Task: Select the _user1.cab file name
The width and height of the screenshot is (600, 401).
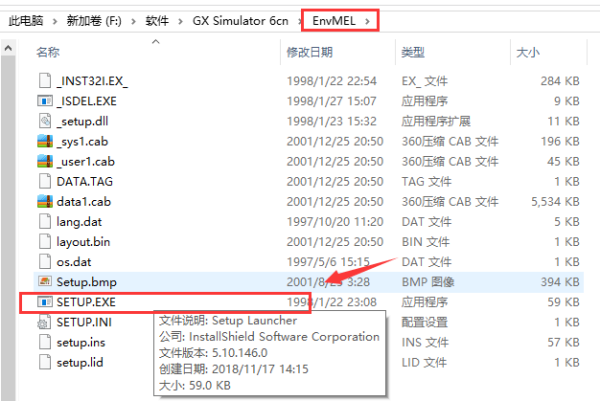Action: coord(86,161)
